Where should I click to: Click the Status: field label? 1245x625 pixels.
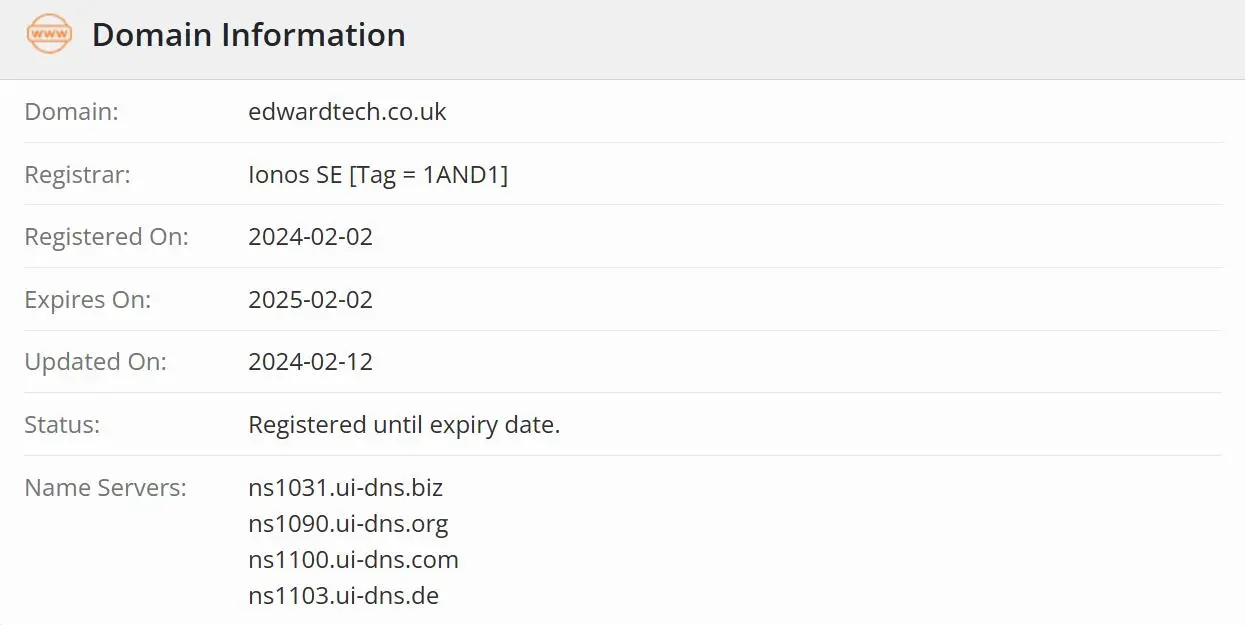coord(62,425)
